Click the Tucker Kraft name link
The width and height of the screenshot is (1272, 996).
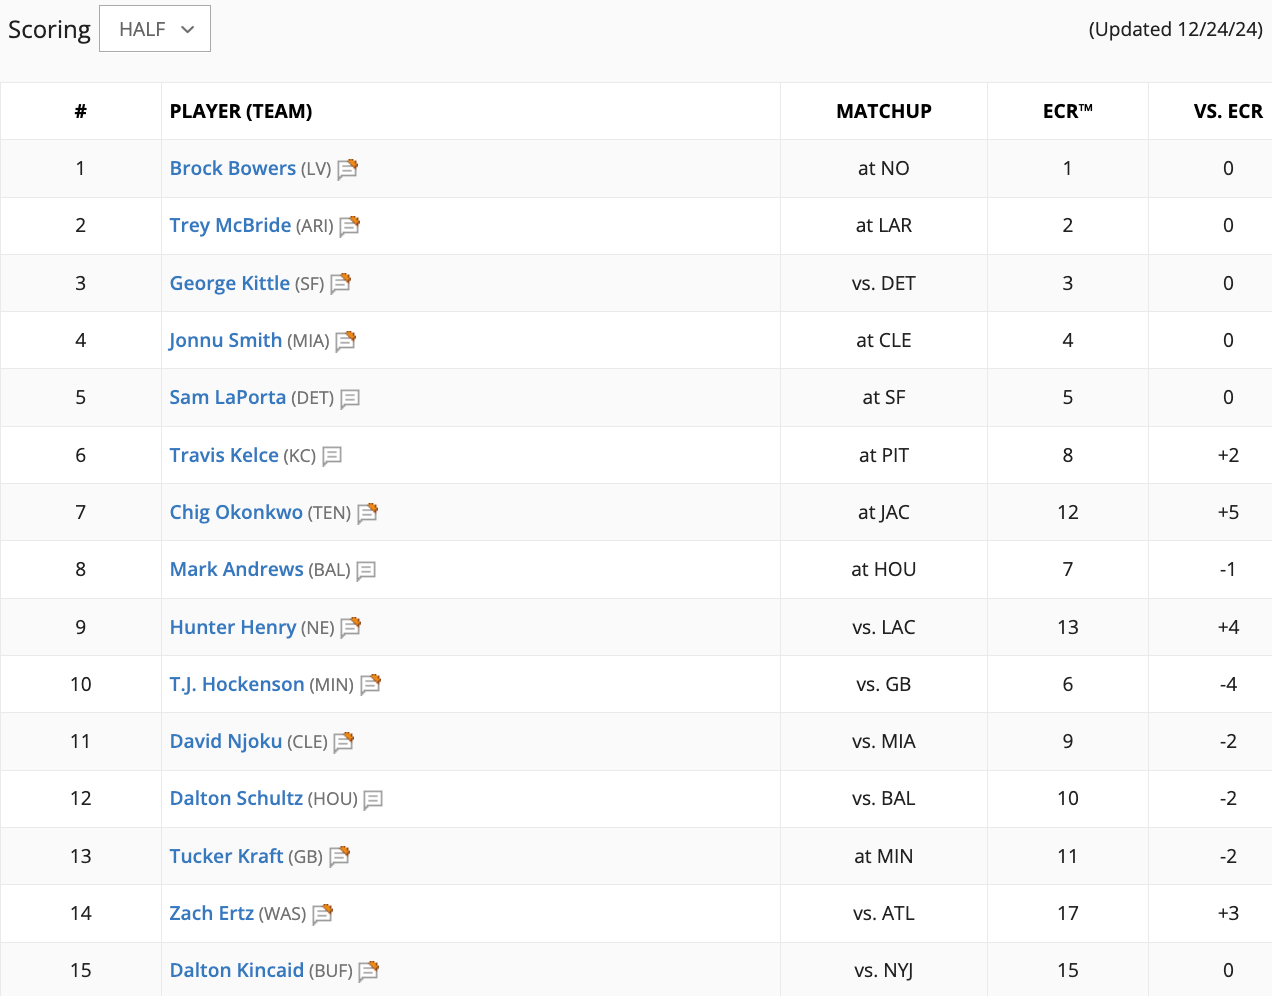(x=226, y=856)
